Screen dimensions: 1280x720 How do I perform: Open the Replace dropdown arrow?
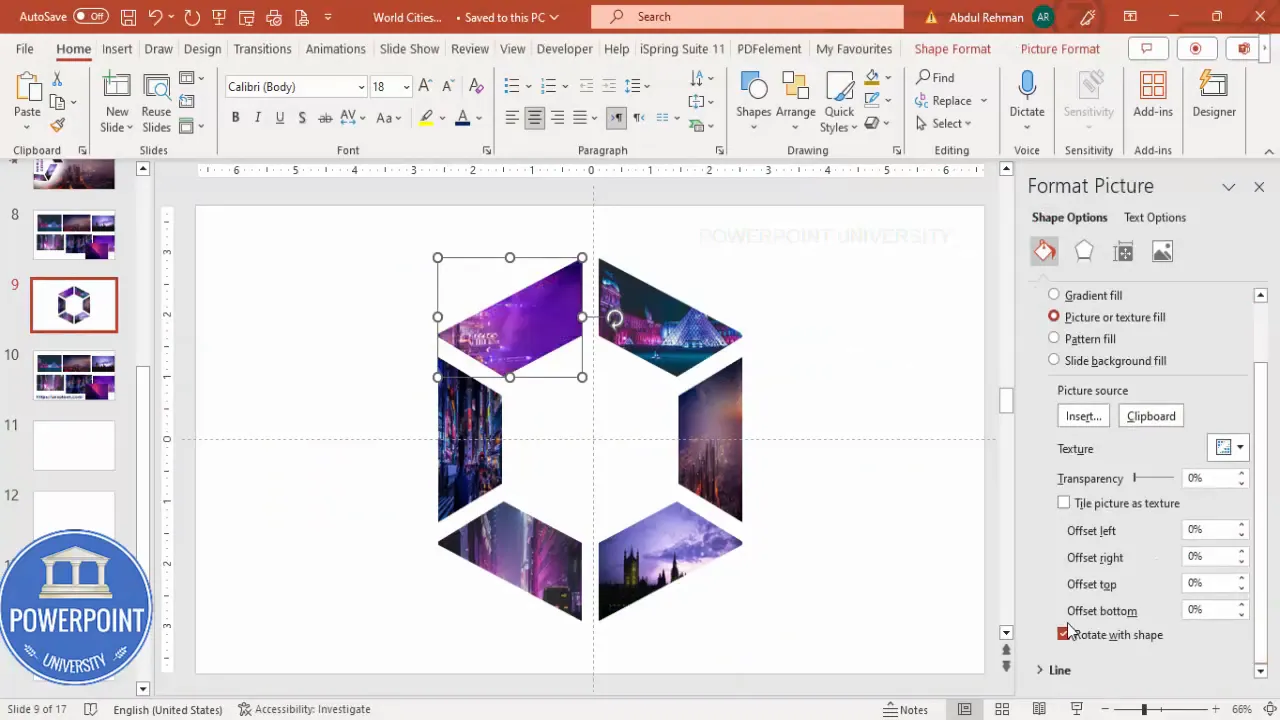coord(984,101)
